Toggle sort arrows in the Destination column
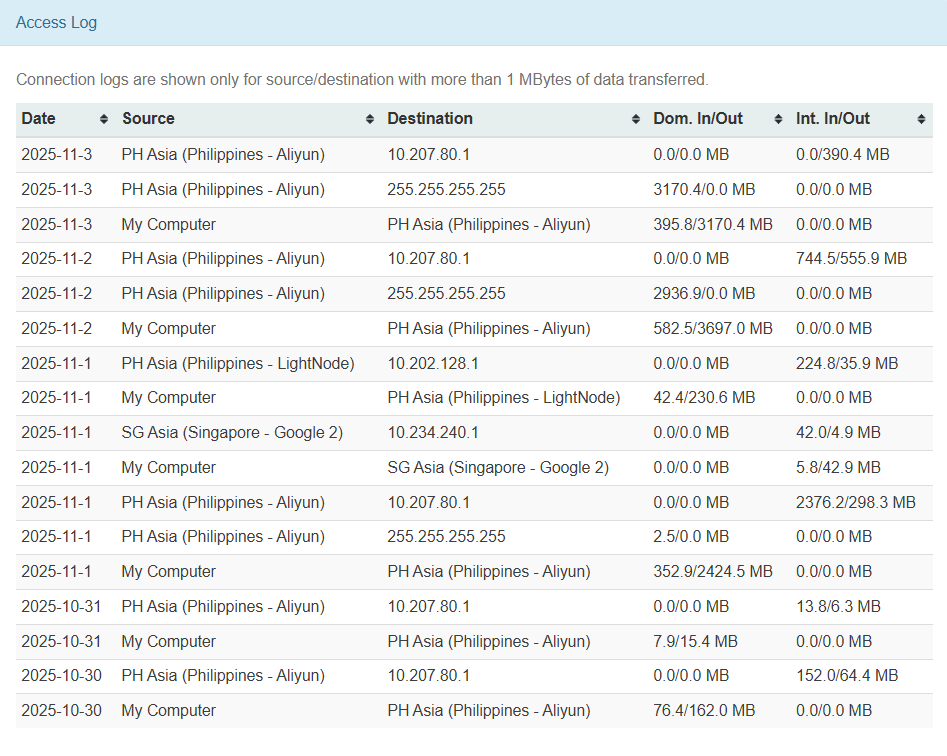 [636, 119]
